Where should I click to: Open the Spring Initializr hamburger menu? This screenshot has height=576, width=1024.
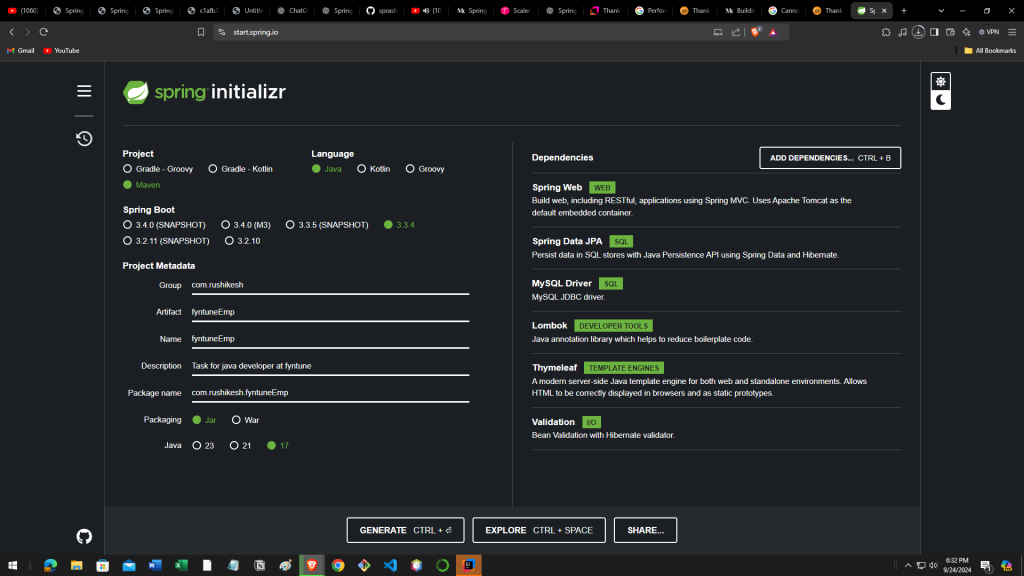[84, 91]
